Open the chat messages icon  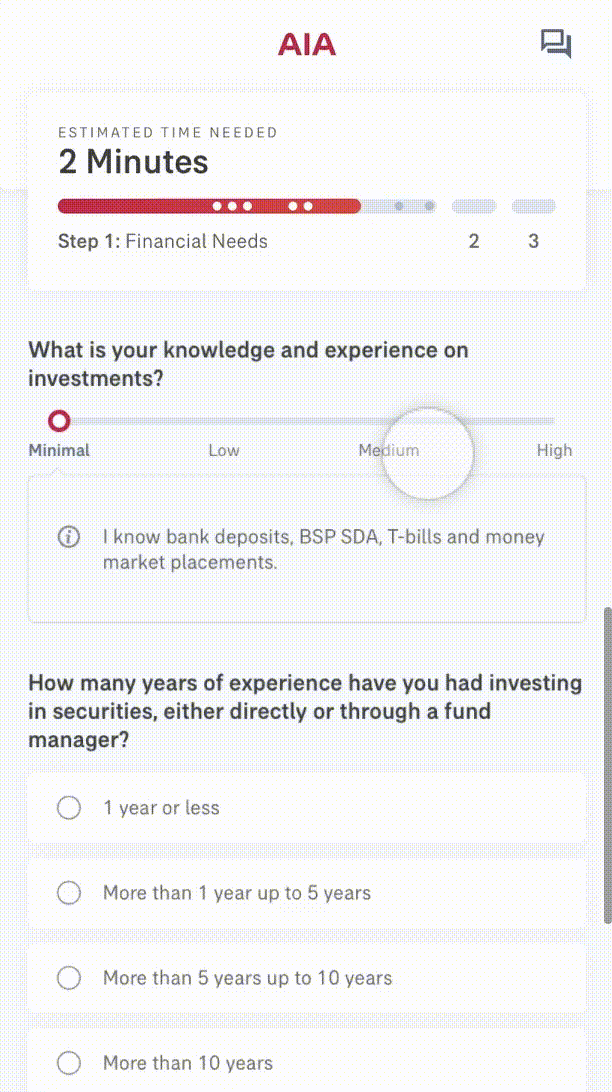(x=555, y=44)
